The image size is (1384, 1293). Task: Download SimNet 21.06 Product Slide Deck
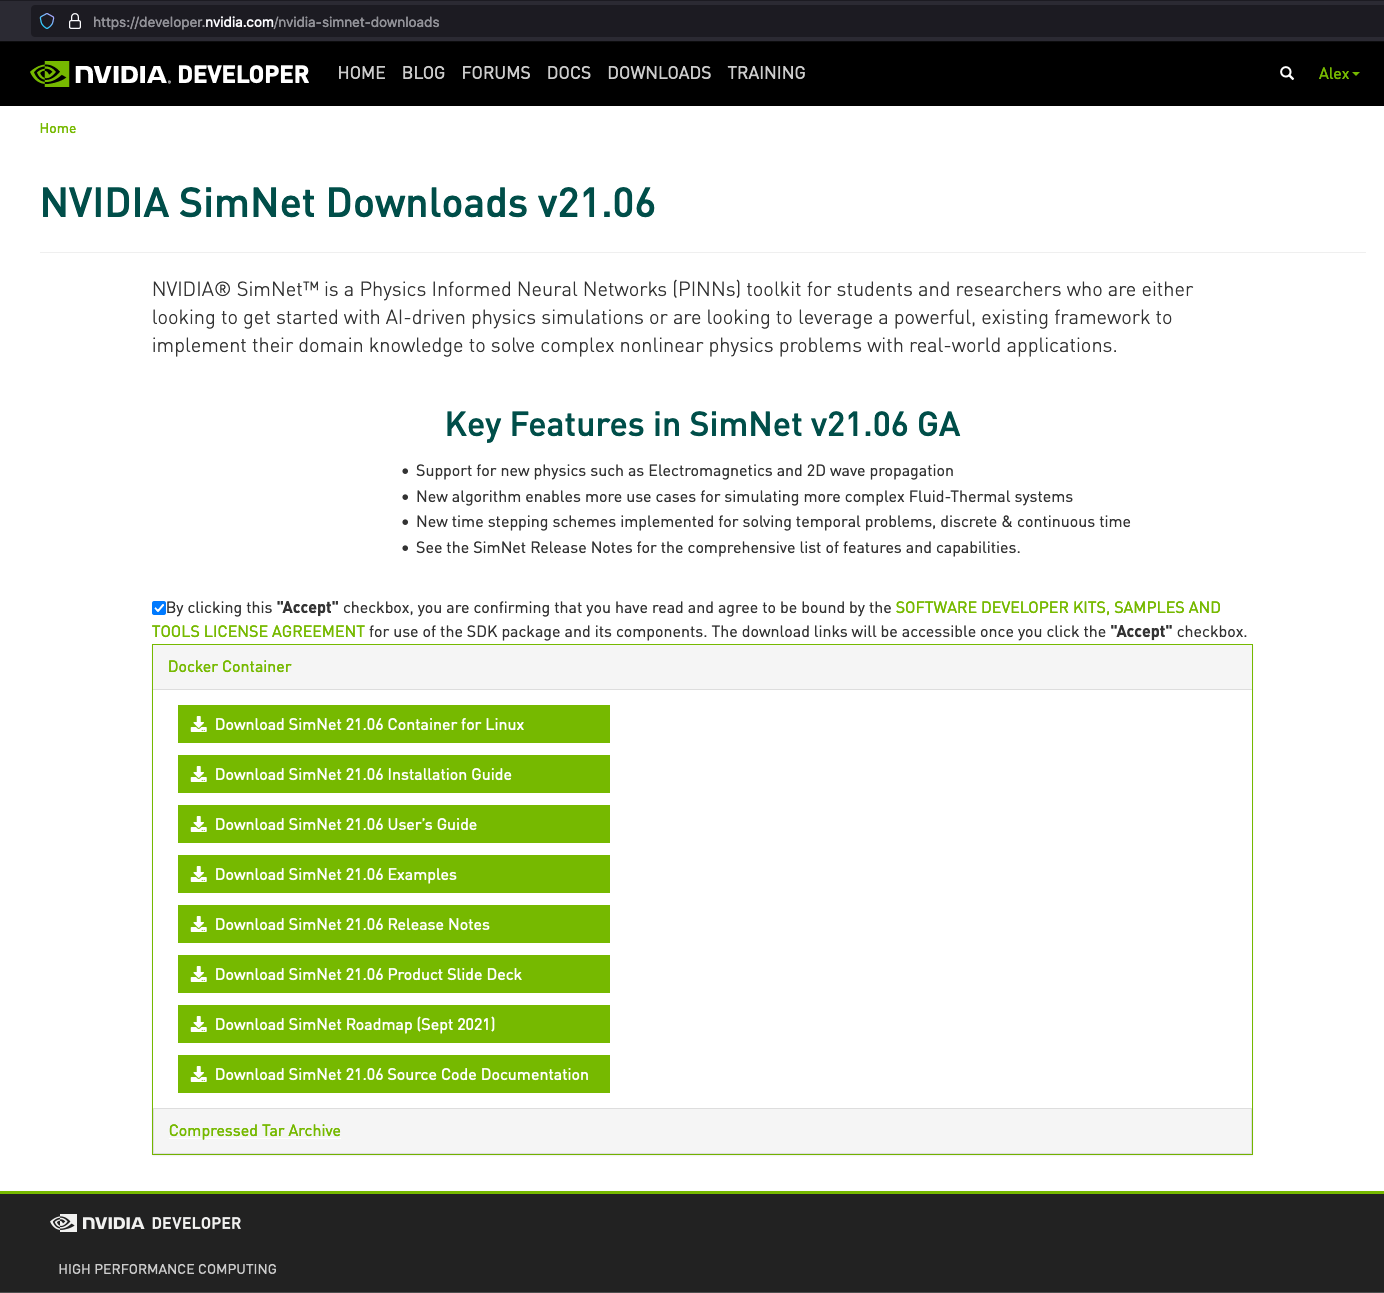pyautogui.click(x=394, y=974)
